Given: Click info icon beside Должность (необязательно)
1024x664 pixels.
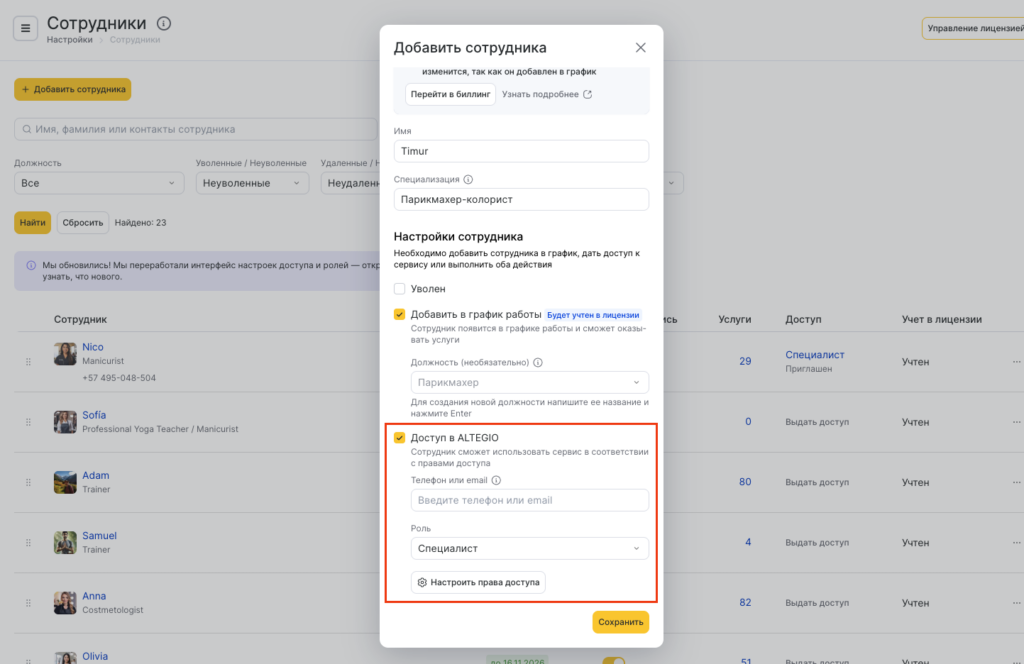Looking at the screenshot, I should pyautogui.click(x=538, y=363).
